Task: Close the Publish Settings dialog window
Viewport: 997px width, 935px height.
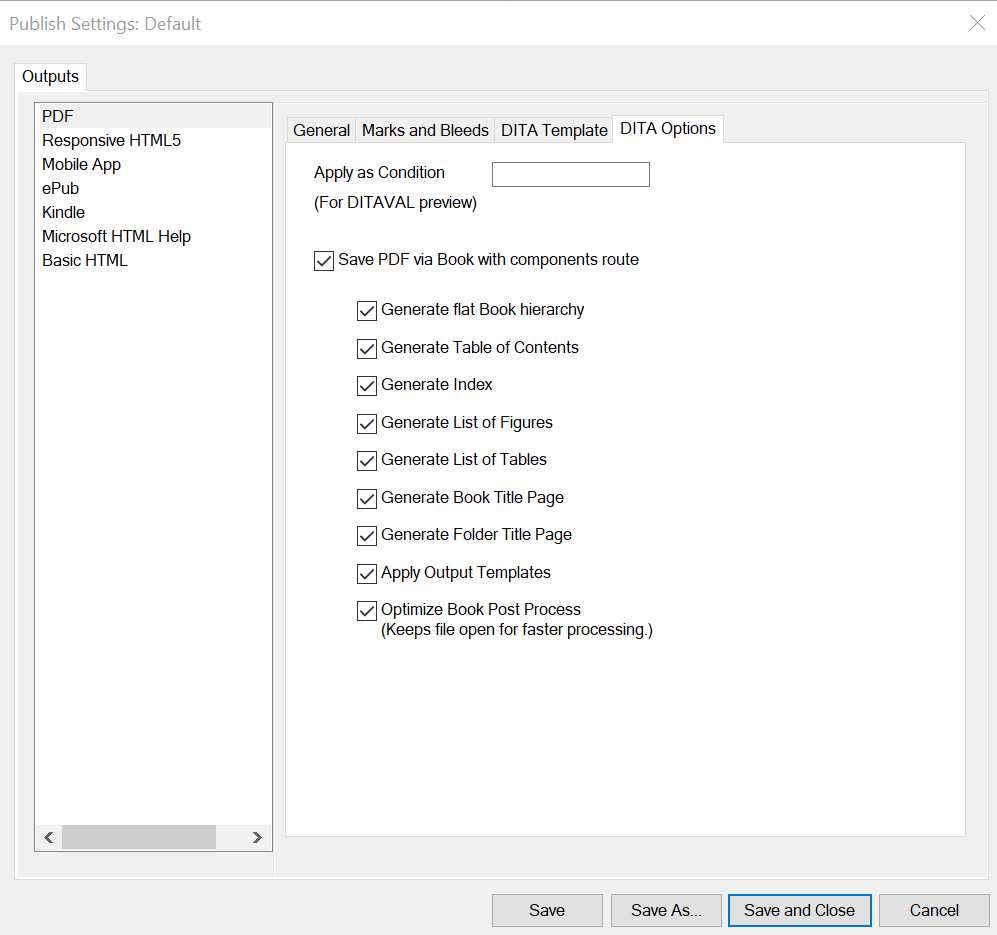Action: 976,23
